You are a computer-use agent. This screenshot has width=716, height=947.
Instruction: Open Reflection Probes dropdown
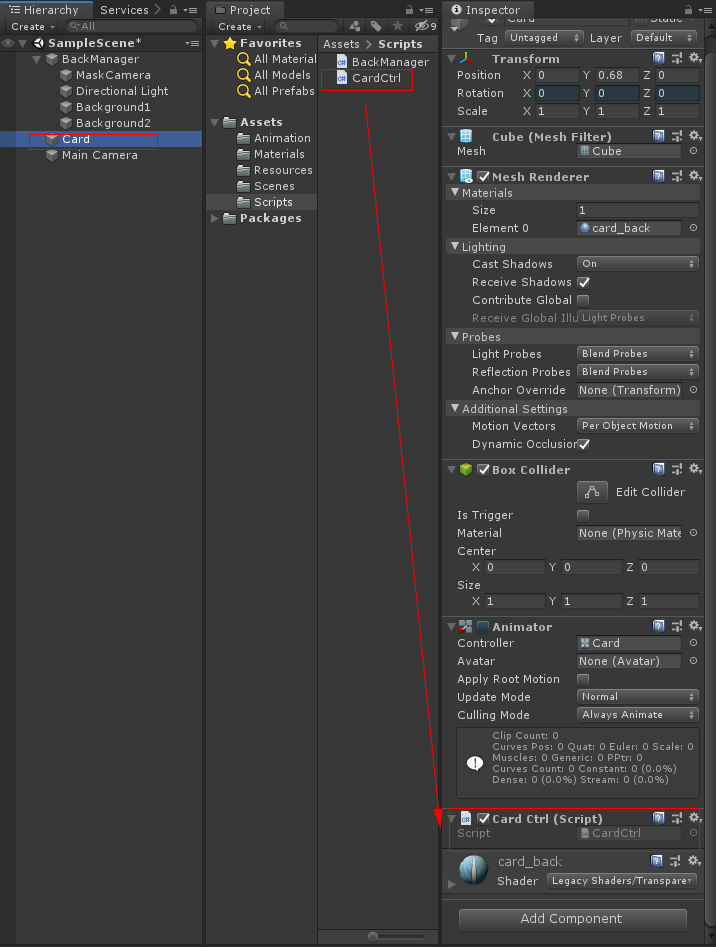coord(638,371)
